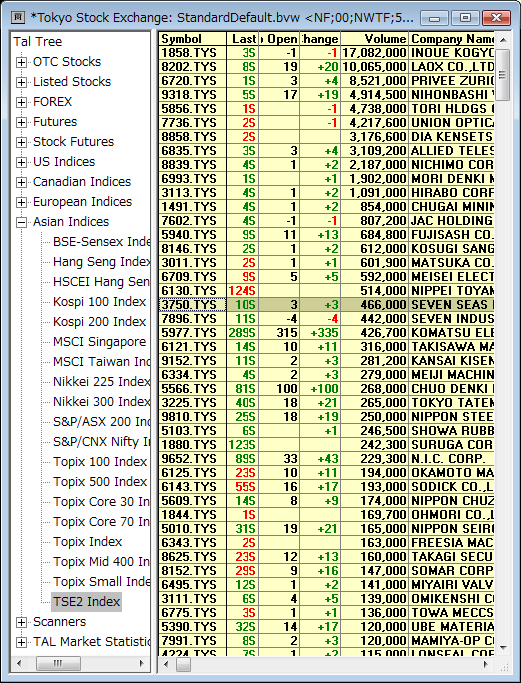Expand the Canadian Indices node
The width and height of the screenshot is (521, 683).
21,183
